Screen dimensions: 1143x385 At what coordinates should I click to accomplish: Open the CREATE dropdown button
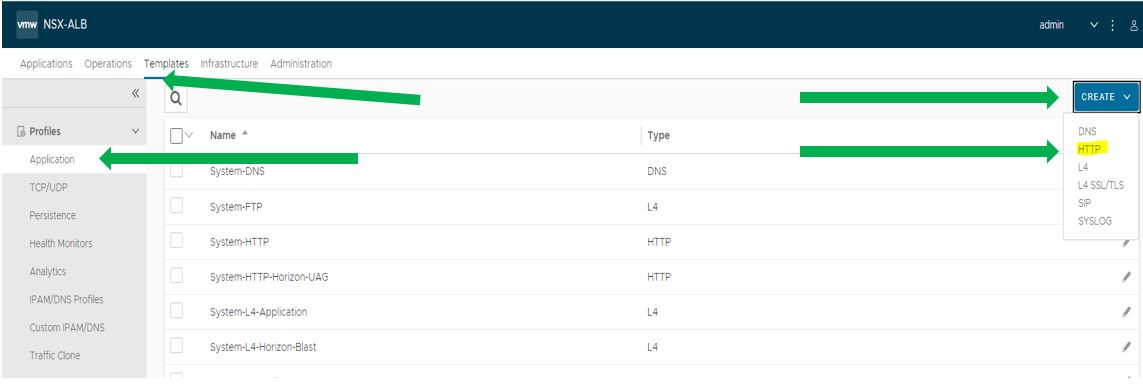1106,97
